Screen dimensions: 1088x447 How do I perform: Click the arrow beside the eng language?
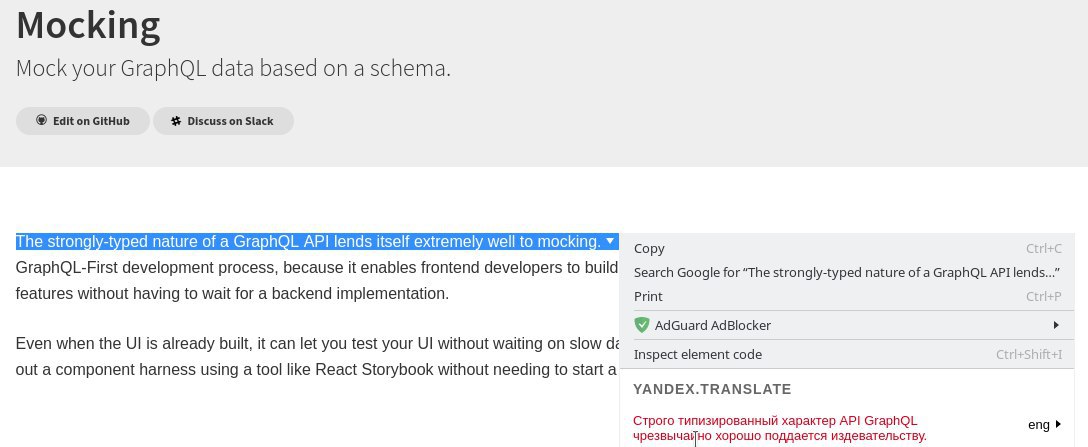tap(1058, 424)
